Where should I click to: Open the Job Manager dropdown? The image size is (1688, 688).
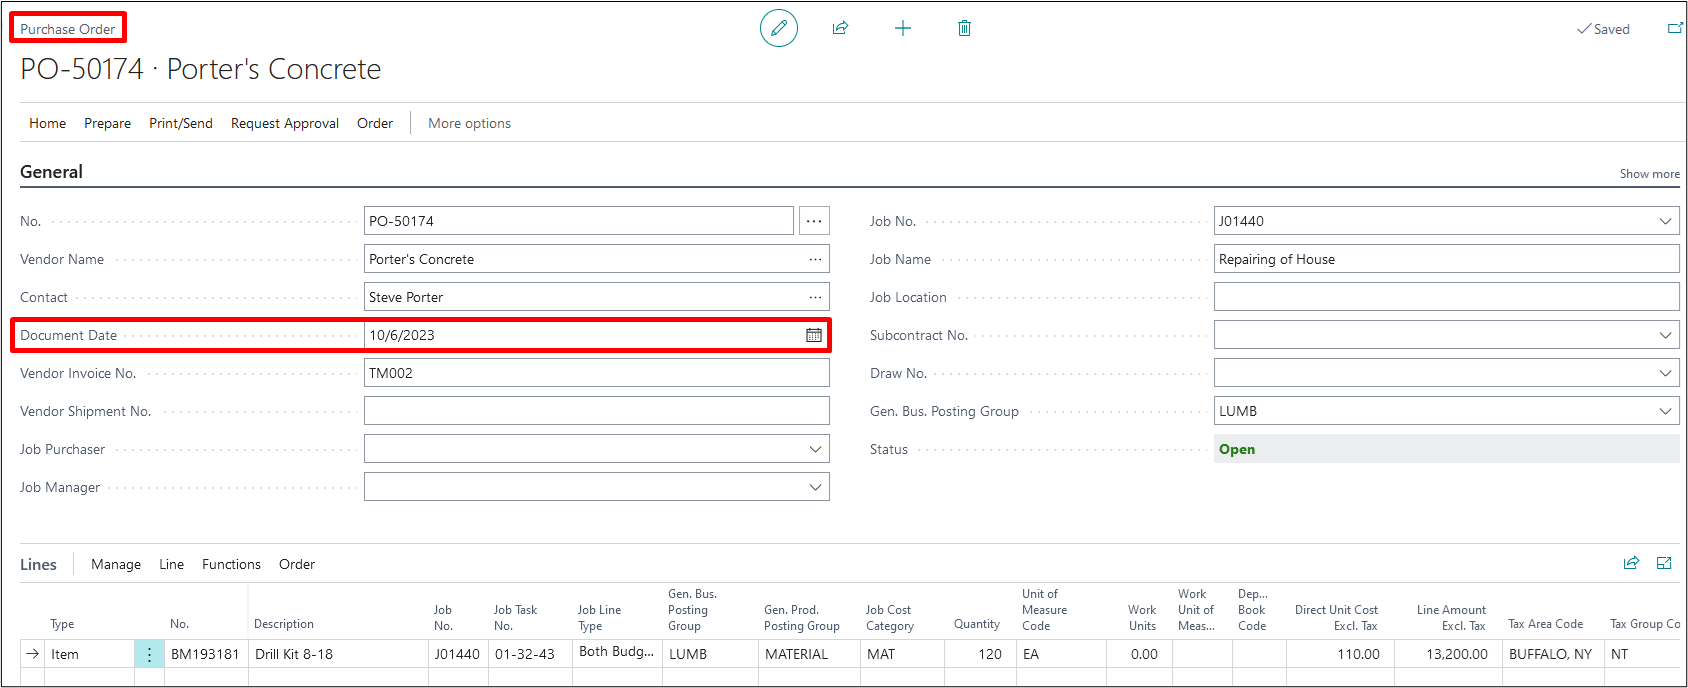point(815,487)
